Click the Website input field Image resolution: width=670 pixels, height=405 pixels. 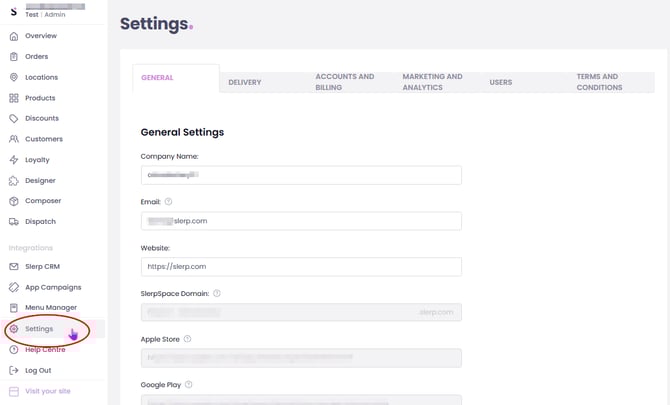pyautogui.click(x=301, y=267)
